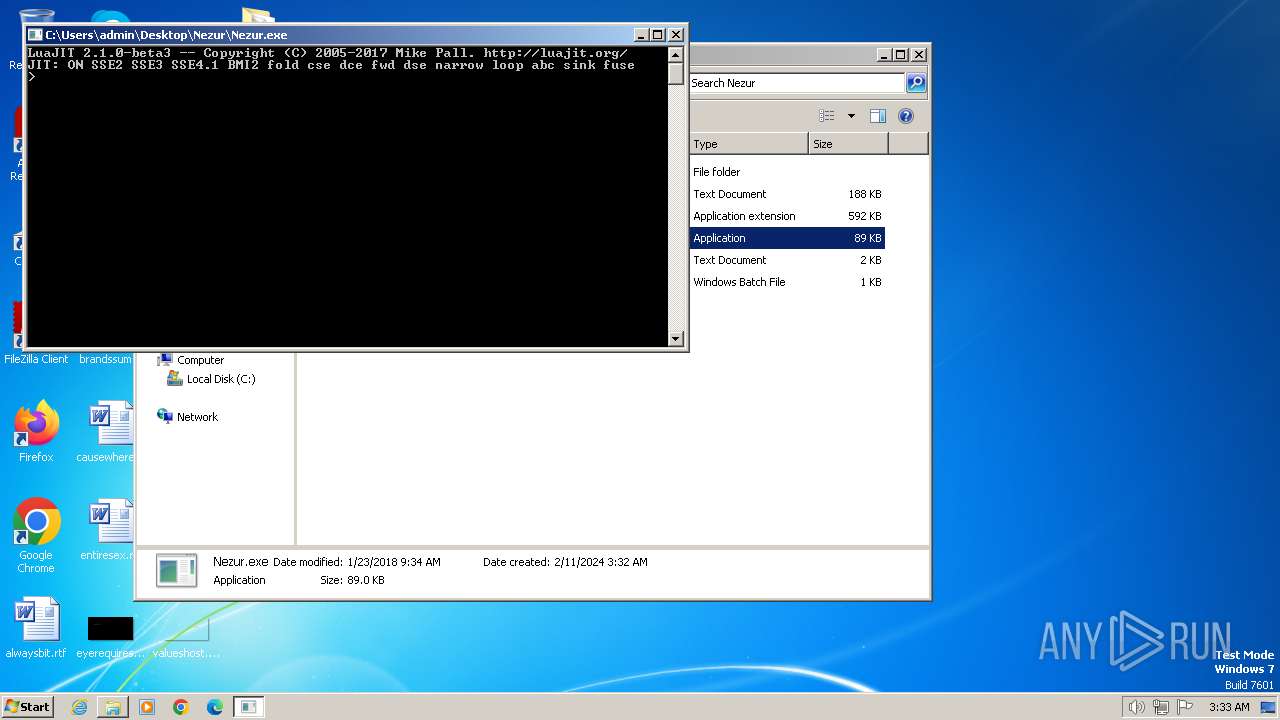Image resolution: width=1280 pixels, height=720 pixels.
Task: Select the Application extension row
Action: point(787,216)
